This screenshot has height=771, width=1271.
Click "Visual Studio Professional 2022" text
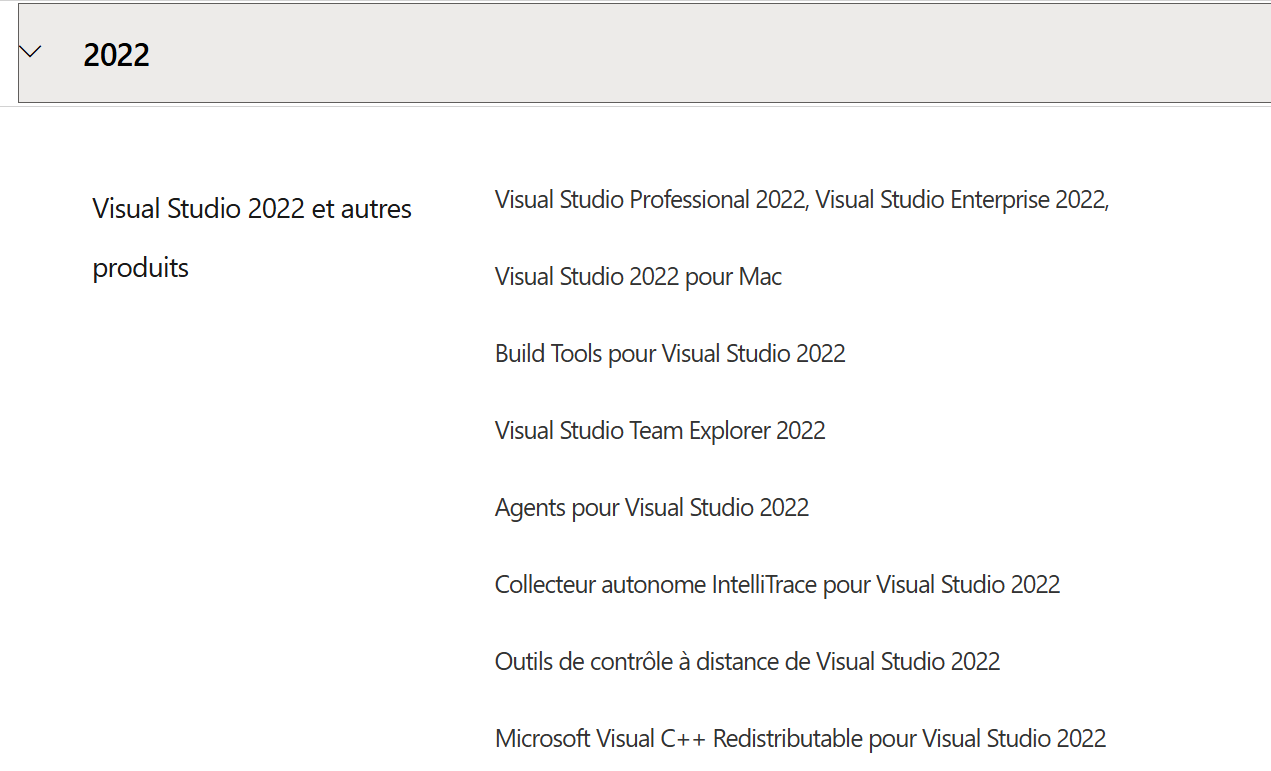(x=650, y=200)
